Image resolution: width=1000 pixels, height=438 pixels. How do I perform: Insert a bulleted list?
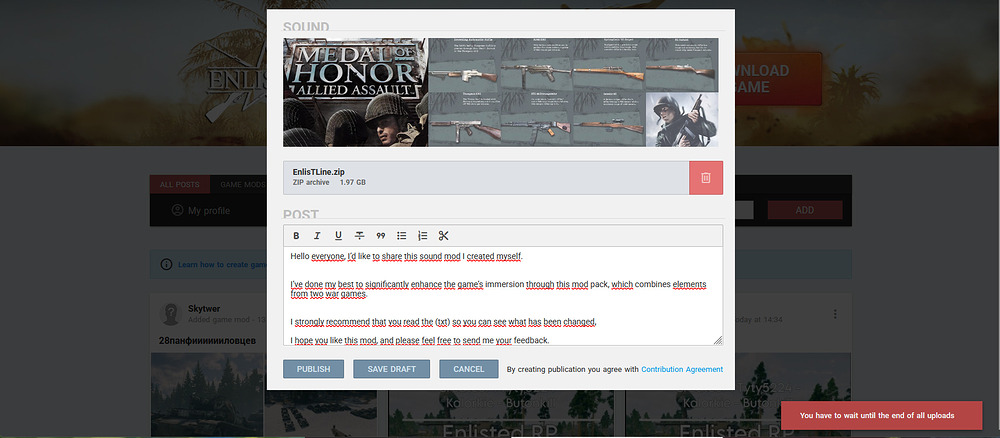[x=402, y=236]
